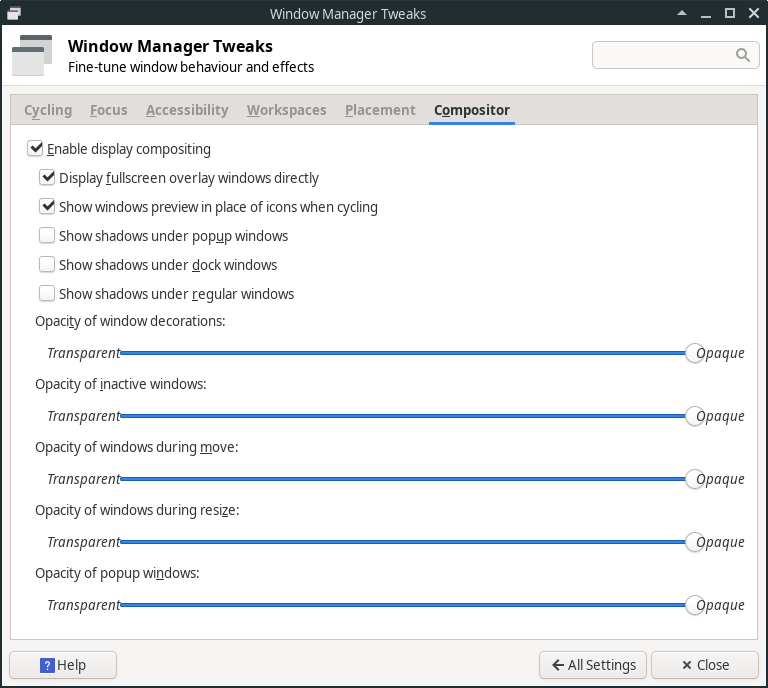Disable the Enable display compositing checkbox
The width and height of the screenshot is (768, 688).
36,149
